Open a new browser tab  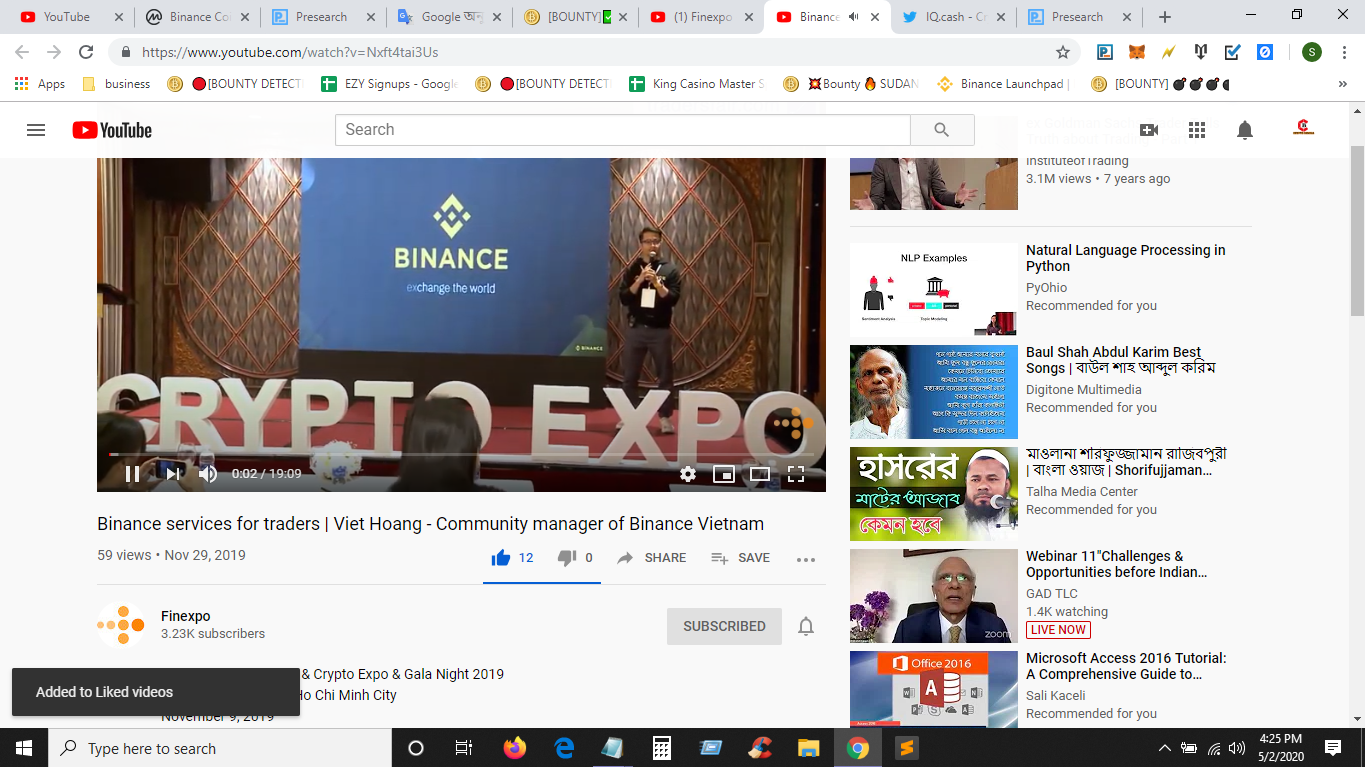click(1165, 17)
